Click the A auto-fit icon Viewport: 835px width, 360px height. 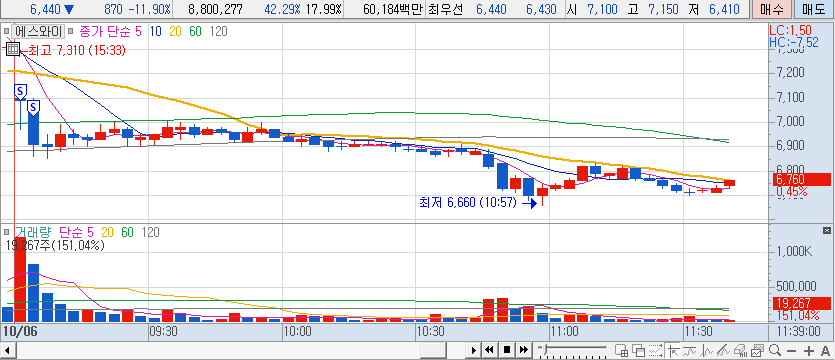point(825,350)
